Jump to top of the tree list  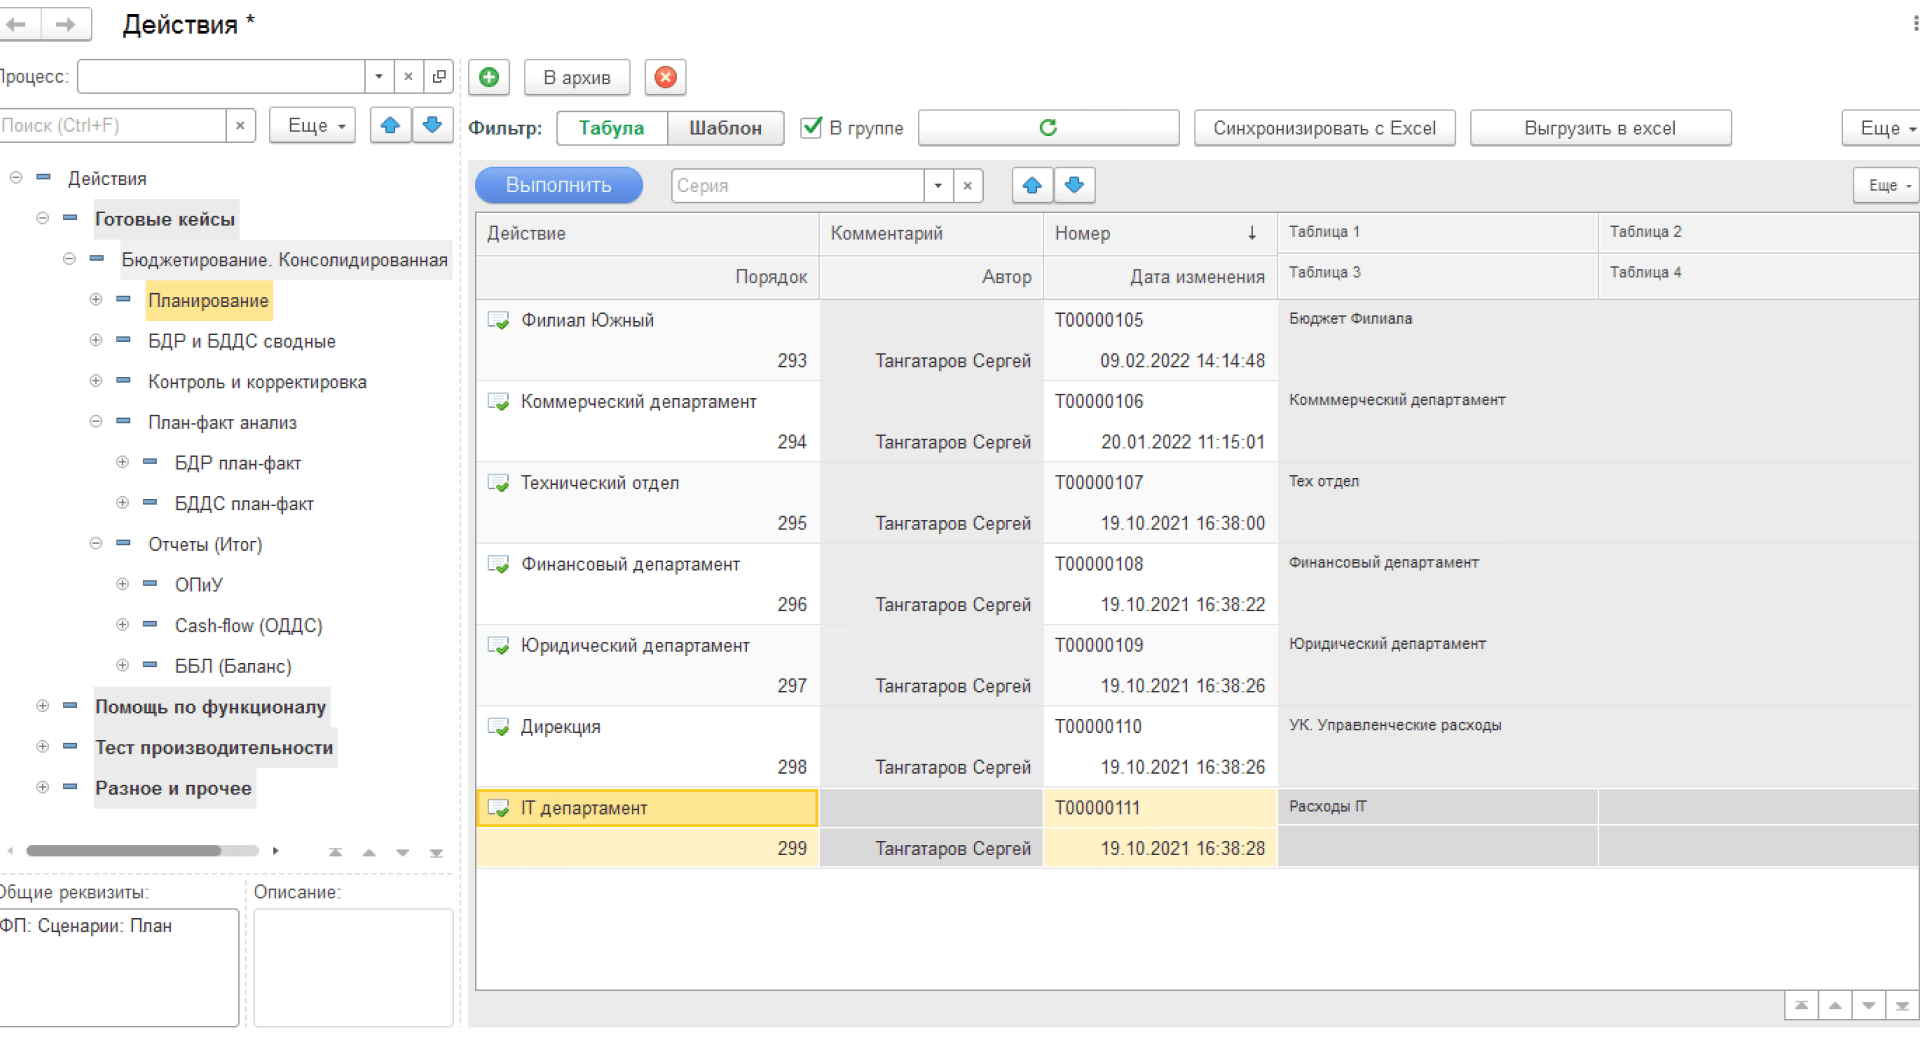[x=336, y=853]
